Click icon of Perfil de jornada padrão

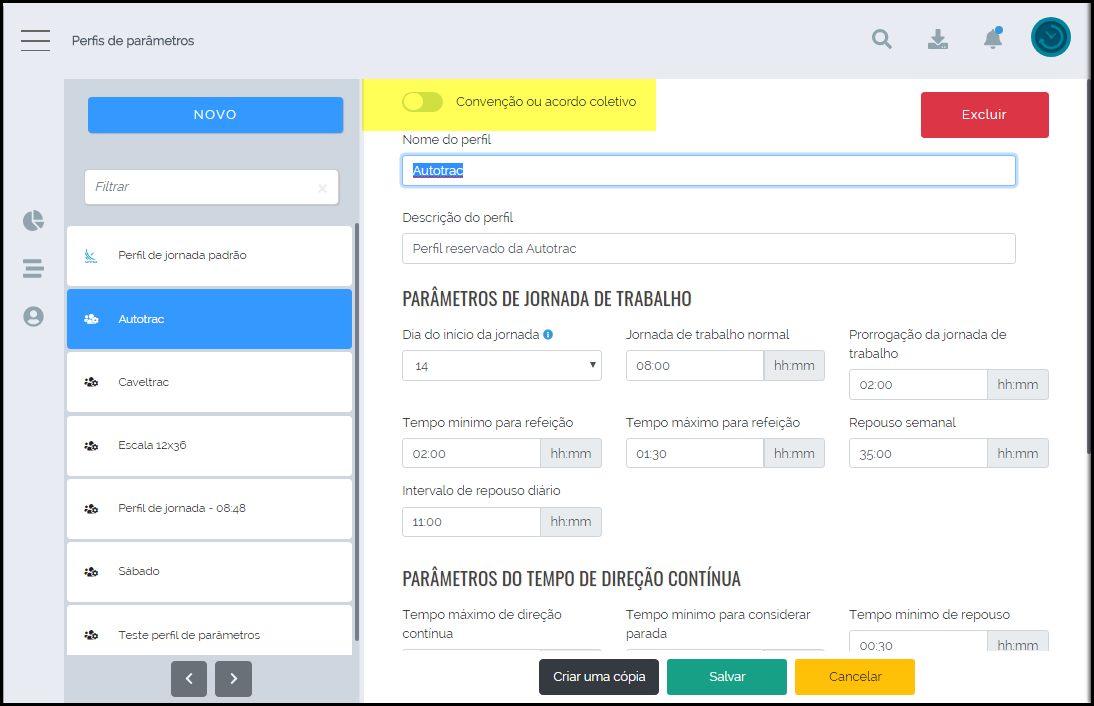pyautogui.click(x=91, y=255)
